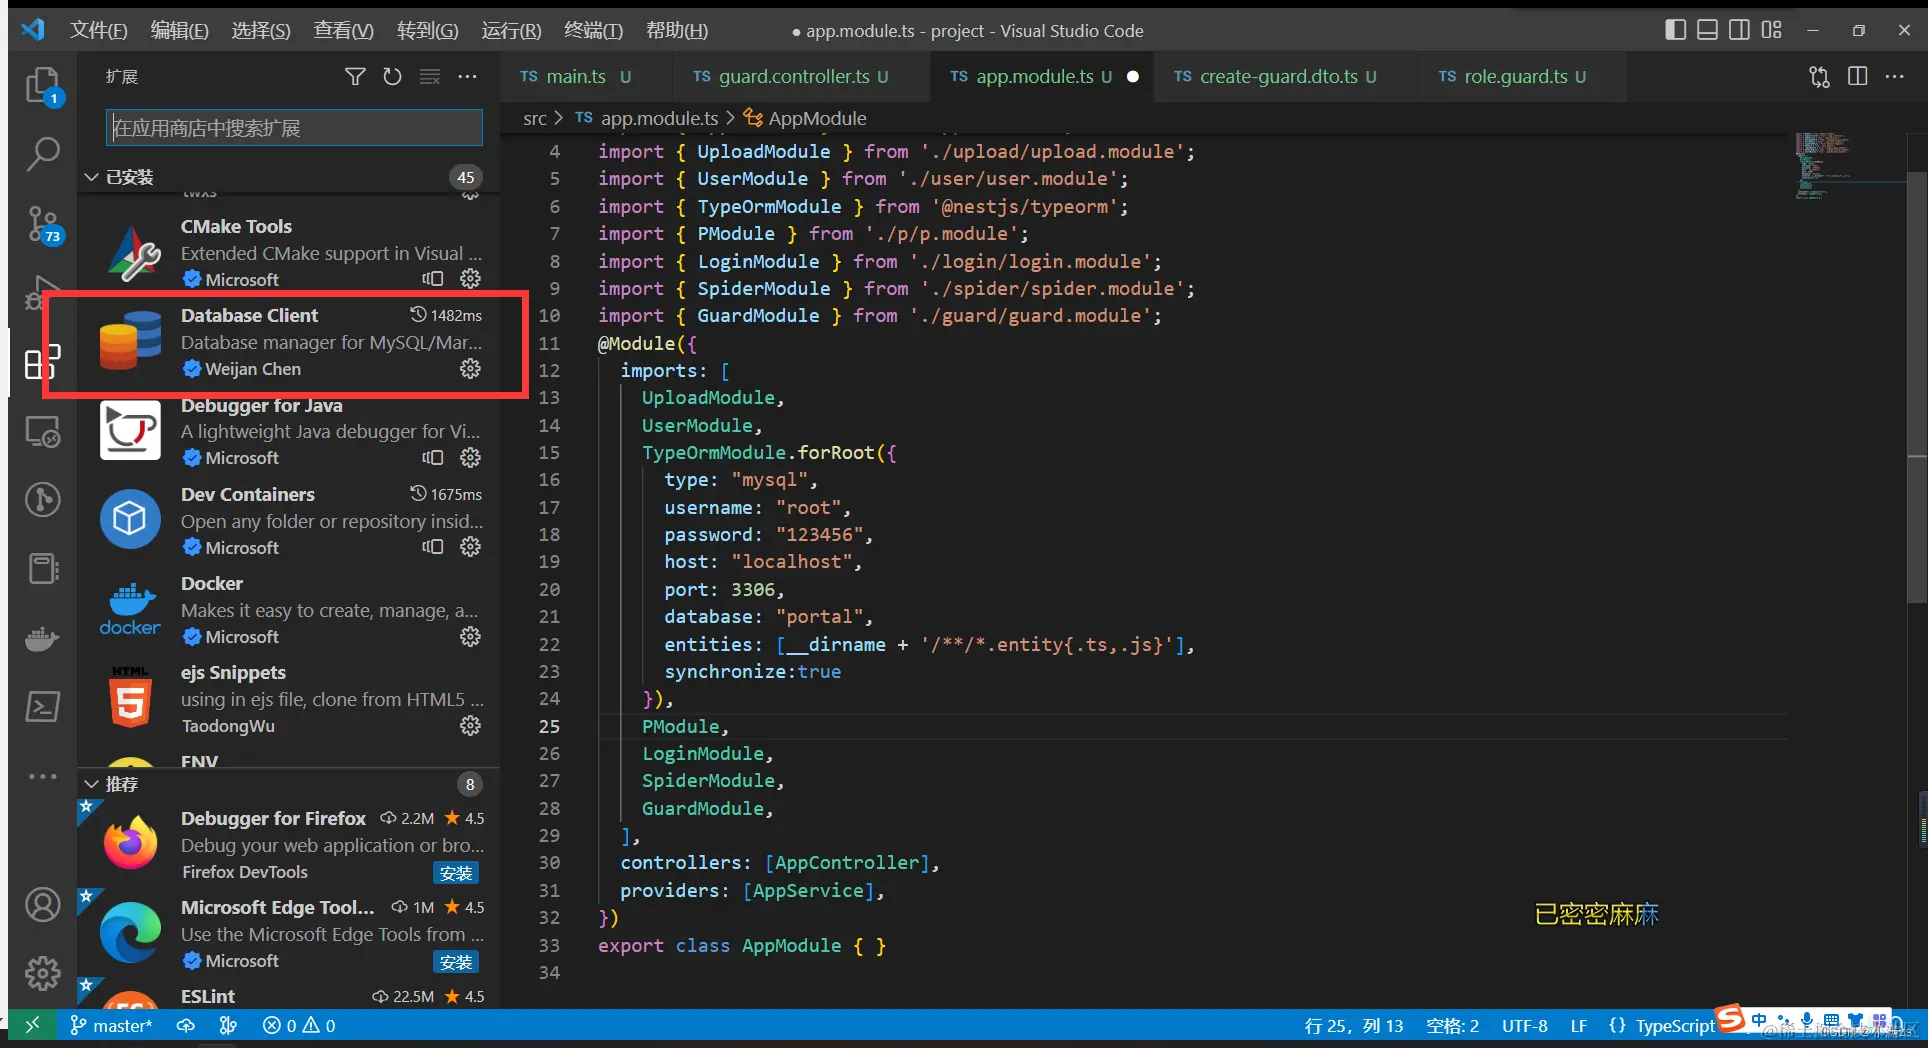This screenshot has height=1048, width=1928.
Task: Install the Debugger for Firefox extension
Action: (x=456, y=873)
